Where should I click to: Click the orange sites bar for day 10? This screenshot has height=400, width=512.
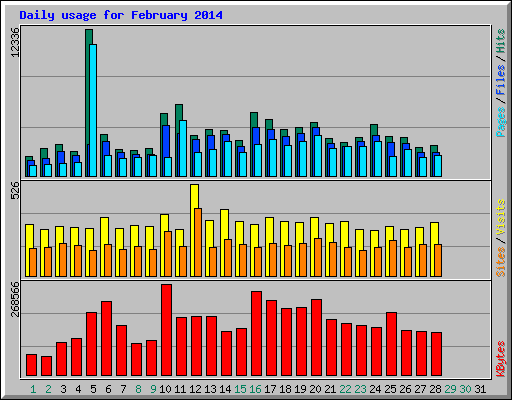[x=168, y=254]
